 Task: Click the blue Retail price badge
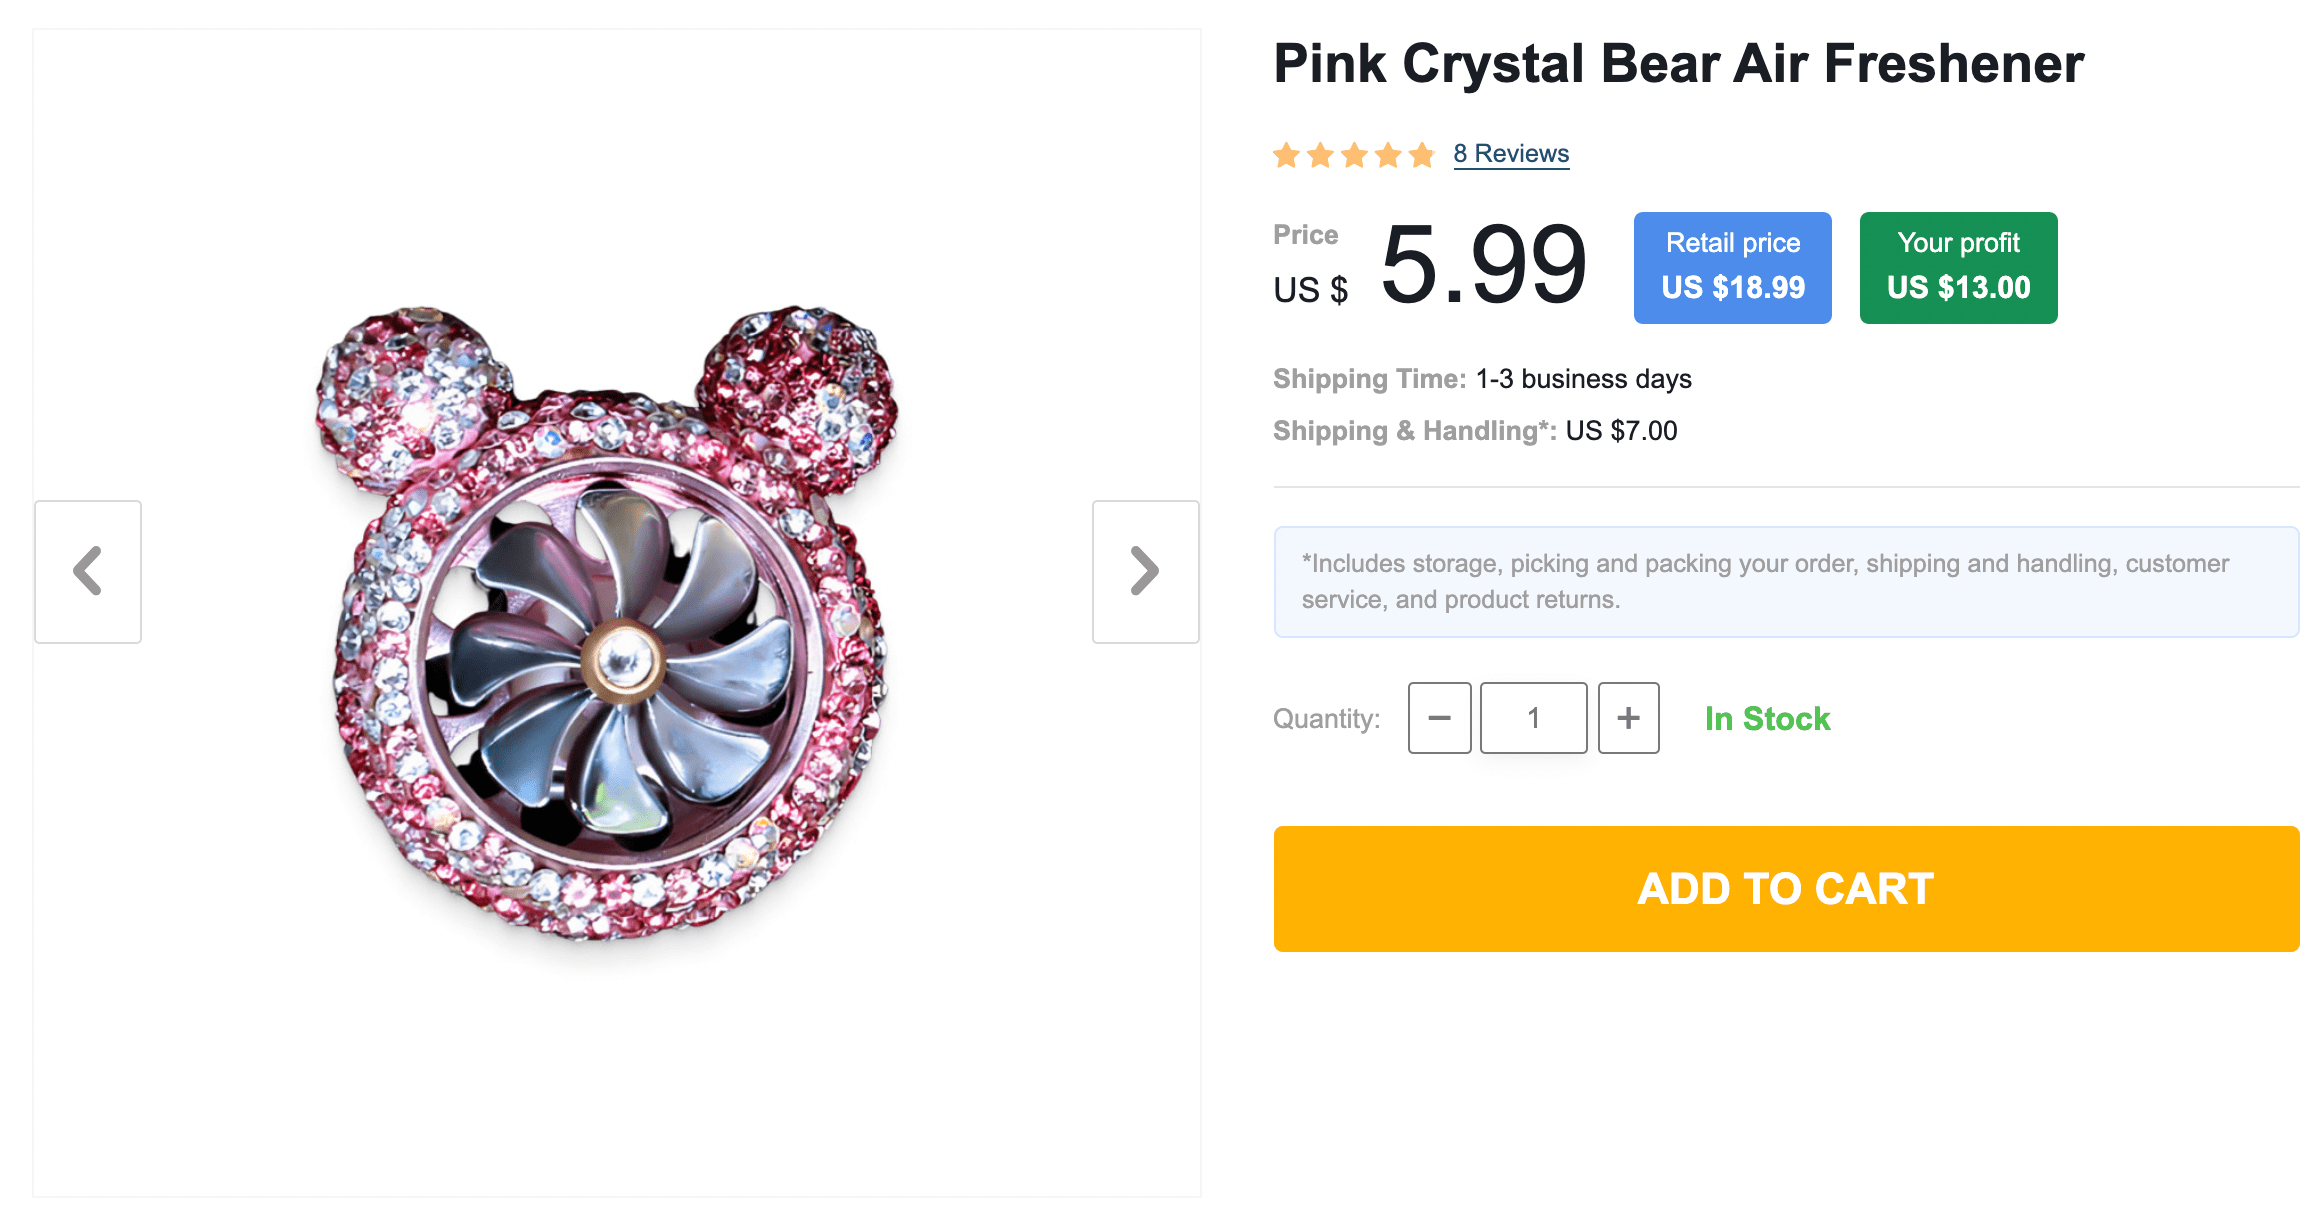(x=1732, y=267)
